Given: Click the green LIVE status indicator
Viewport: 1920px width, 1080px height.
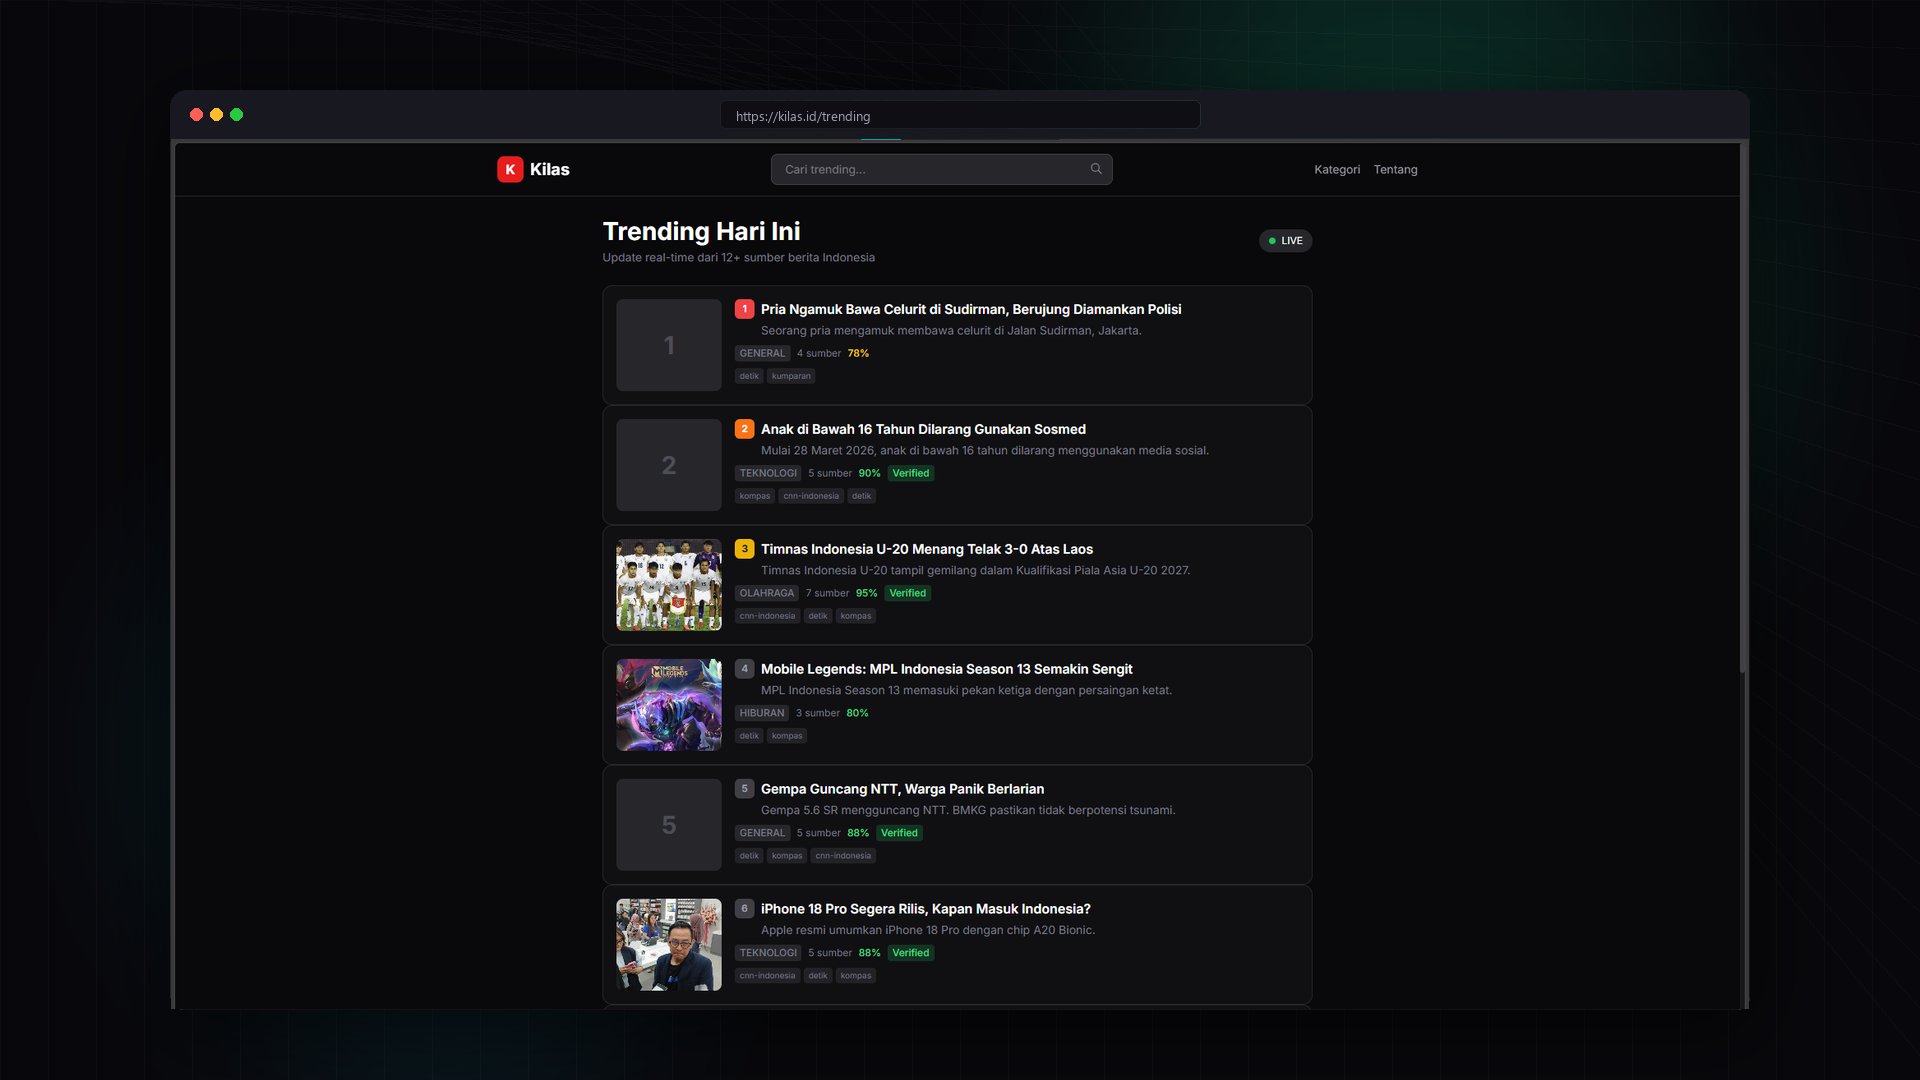Looking at the screenshot, I should (x=1285, y=241).
